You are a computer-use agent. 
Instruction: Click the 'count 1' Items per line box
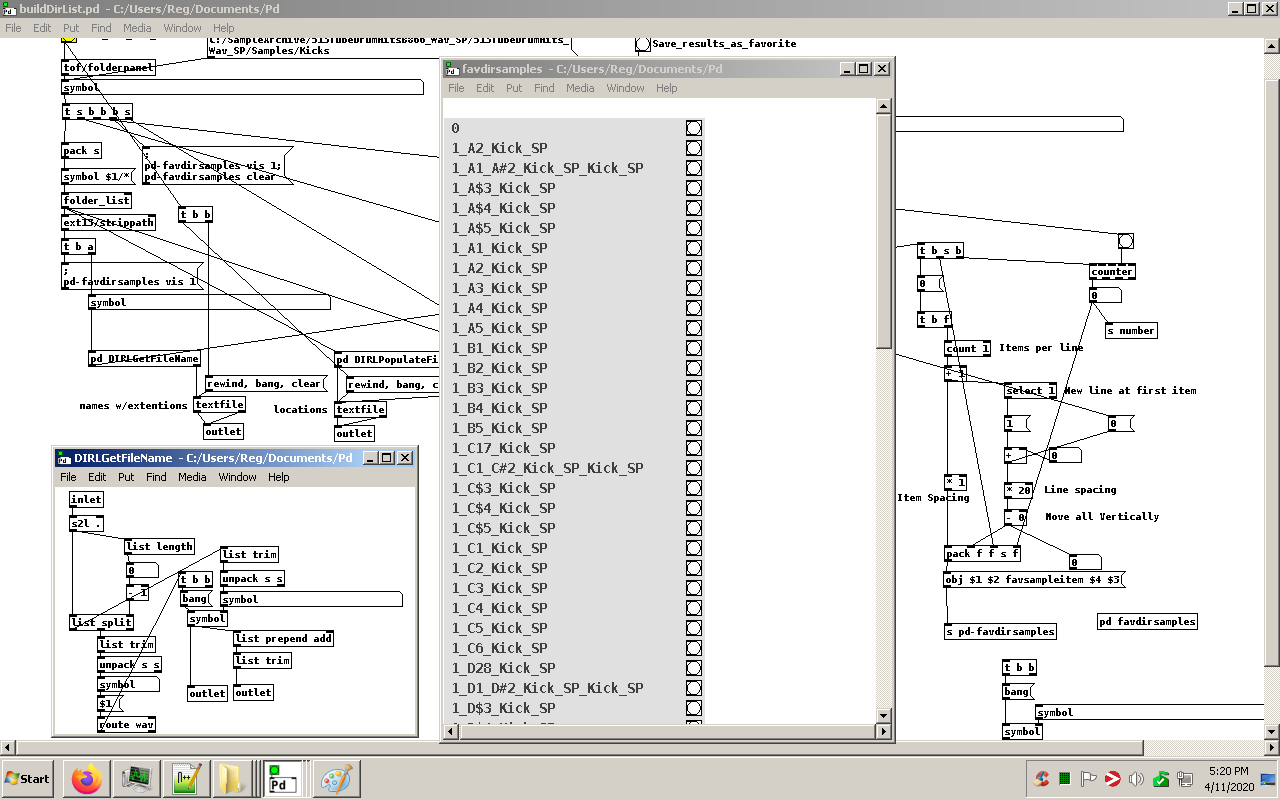point(967,348)
